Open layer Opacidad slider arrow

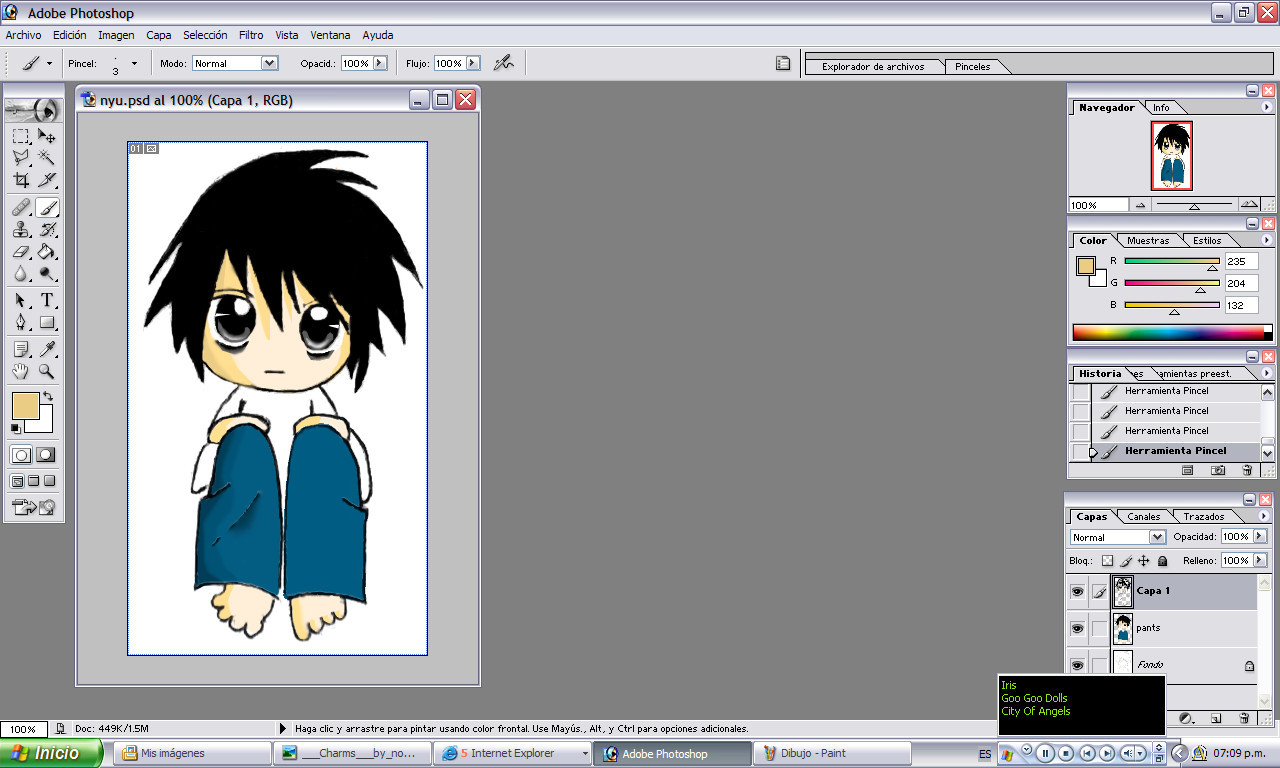pyautogui.click(x=1260, y=537)
